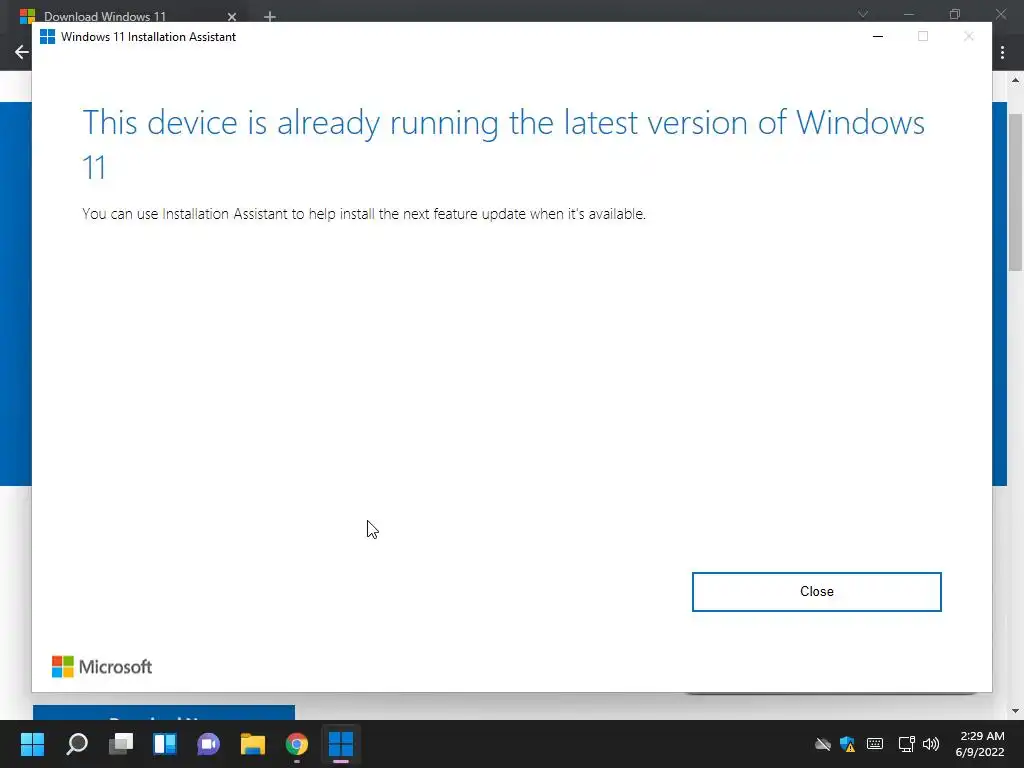Screen dimensions: 1024x768
Task: Switch to Google Chrome on the taskbar
Action: tap(296, 743)
